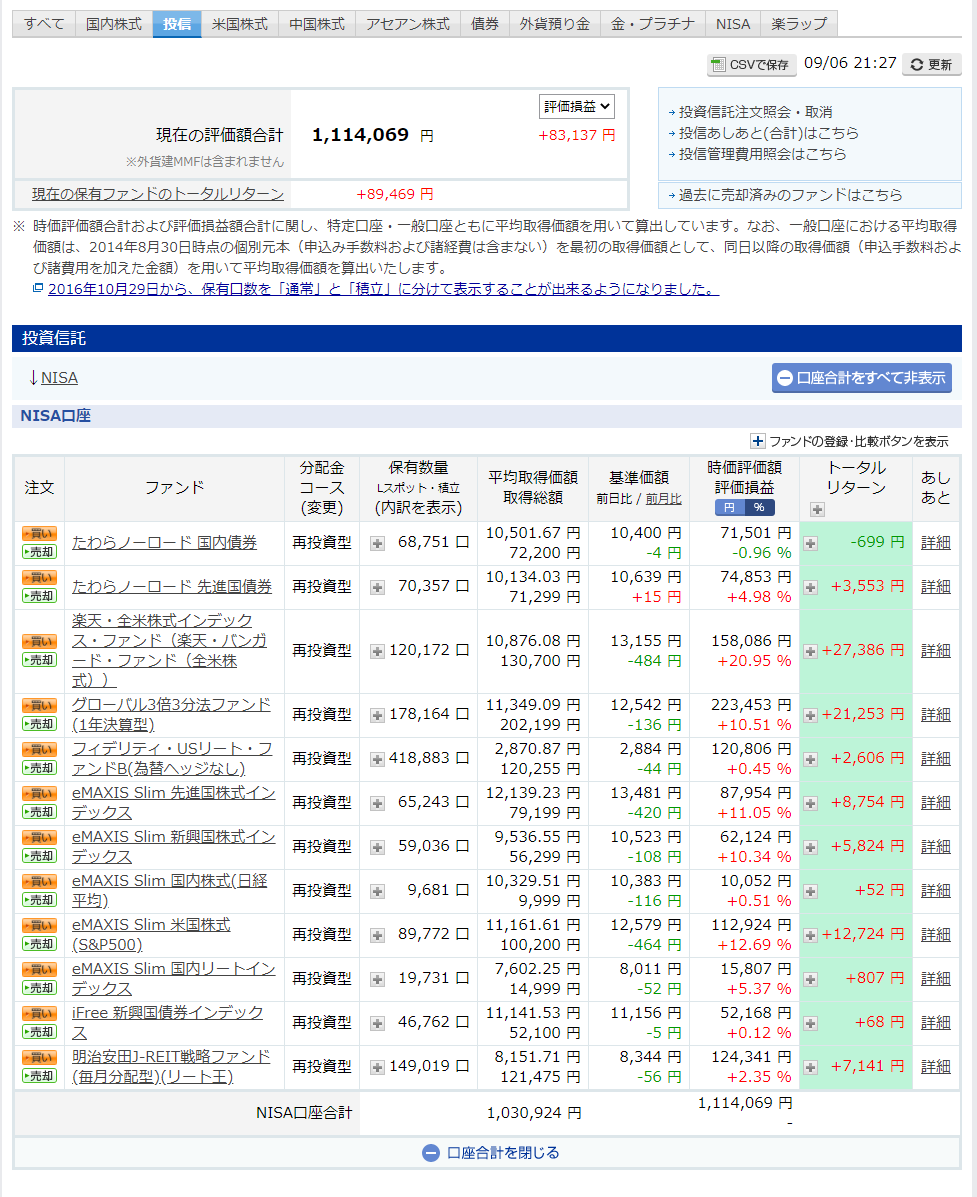Expand 保有数量 breakdown for eMAXIS Slim 米国株式
Image resolution: width=977 pixels, height=1197 pixels.
377,935
